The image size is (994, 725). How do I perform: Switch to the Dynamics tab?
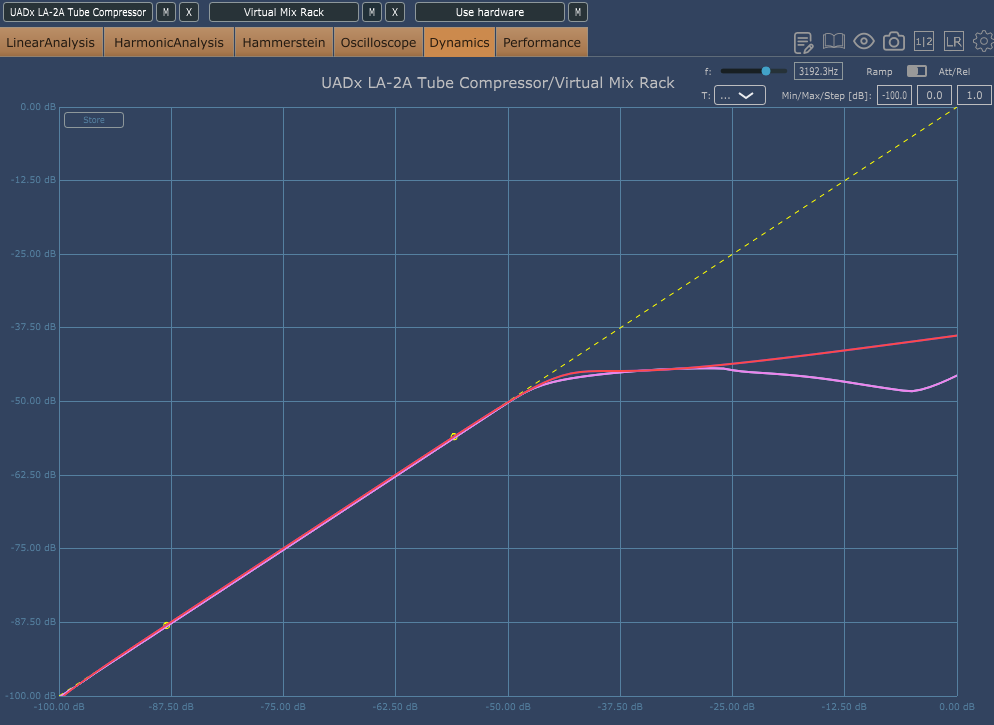coord(459,42)
